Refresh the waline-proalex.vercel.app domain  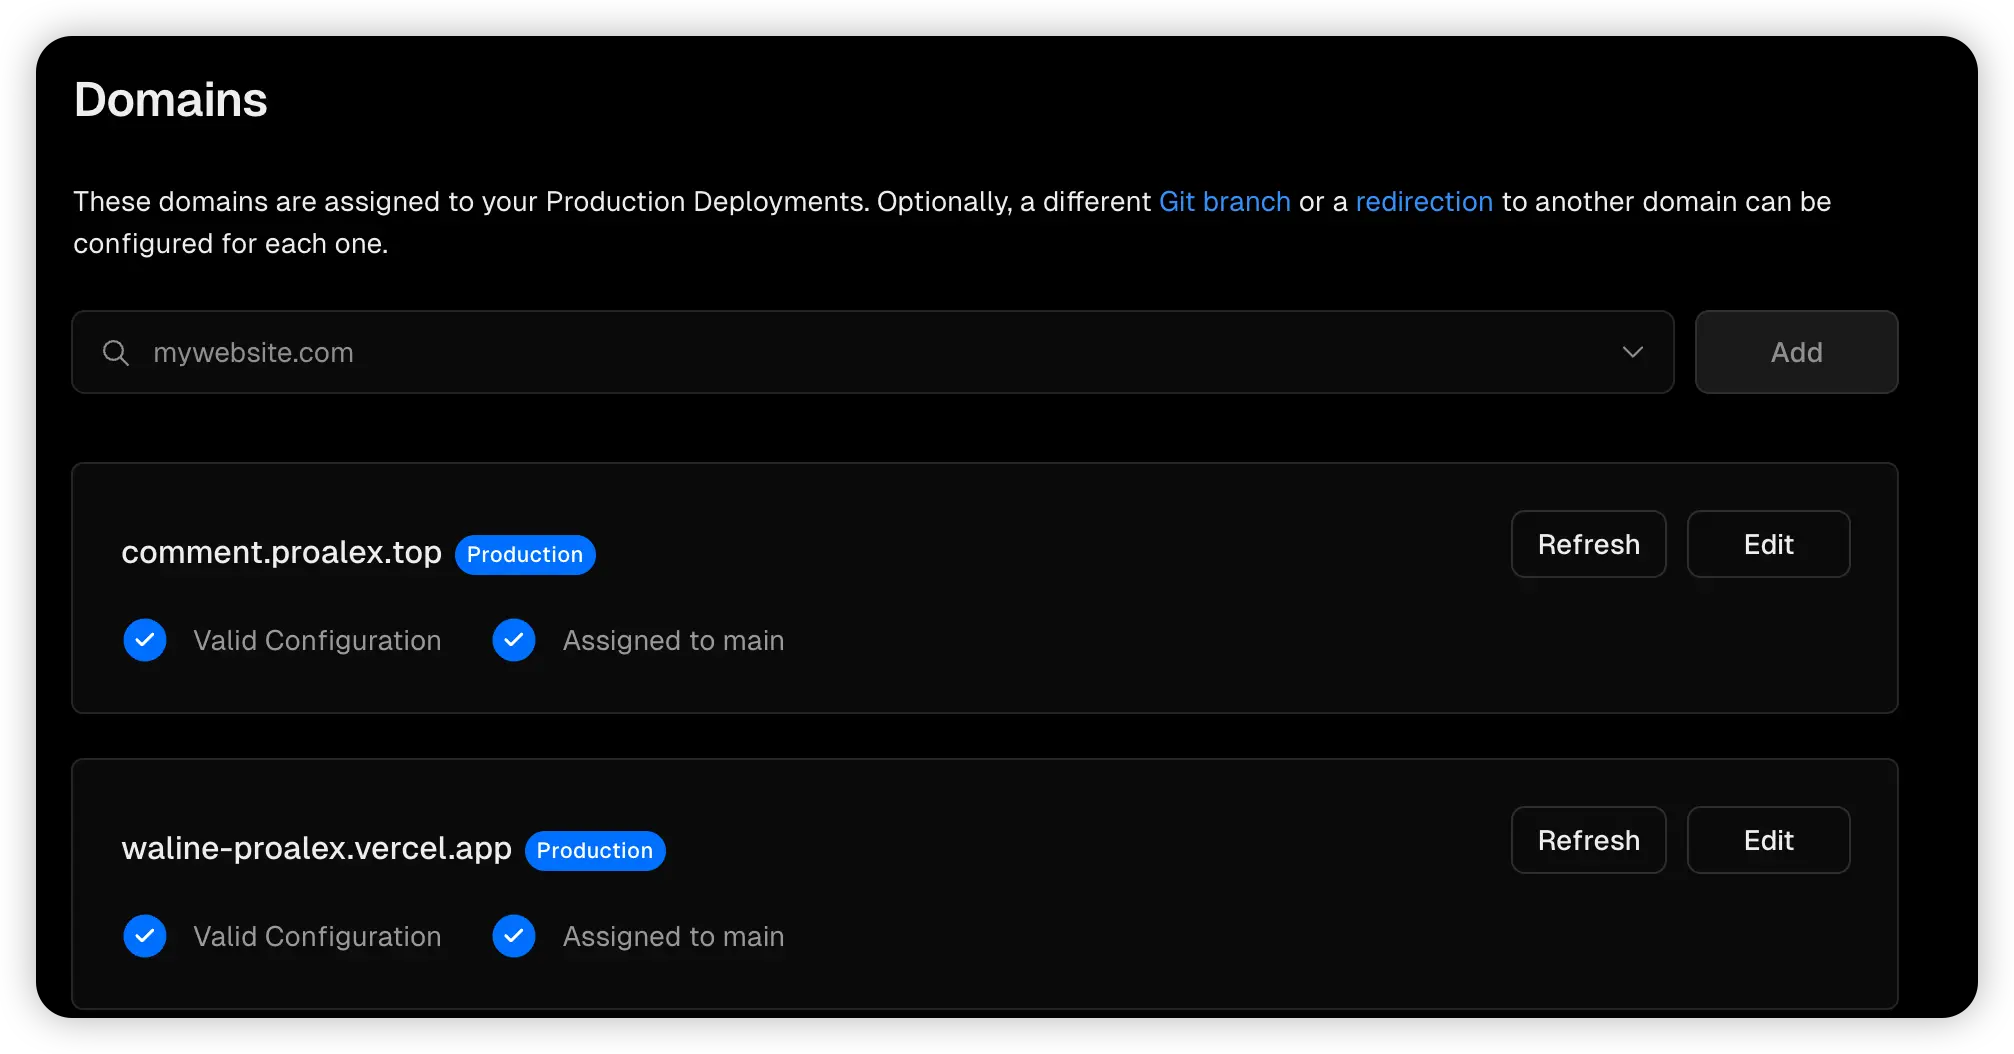tap(1588, 840)
